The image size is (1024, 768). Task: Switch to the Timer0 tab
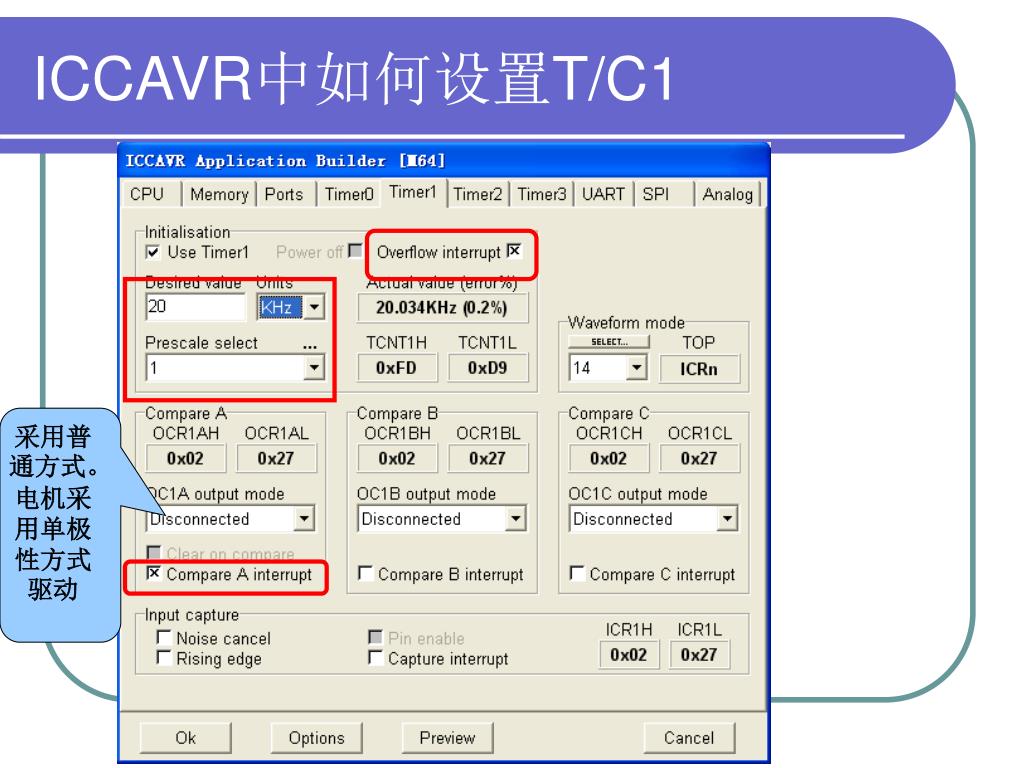pyautogui.click(x=349, y=195)
